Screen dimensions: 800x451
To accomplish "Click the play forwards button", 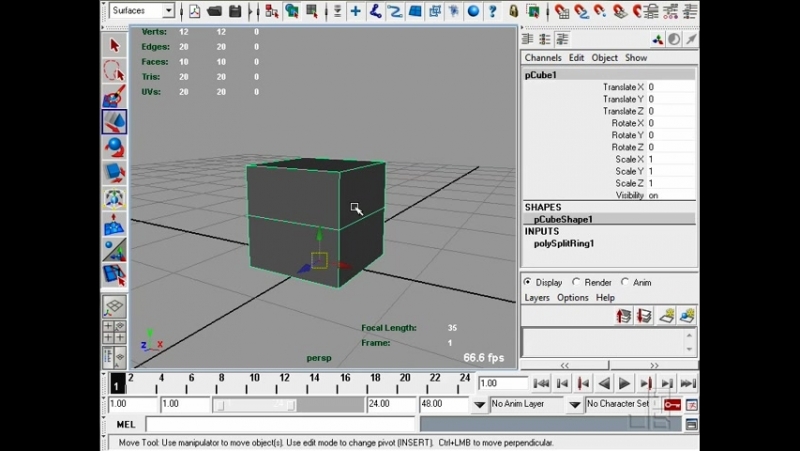I will [x=624, y=383].
